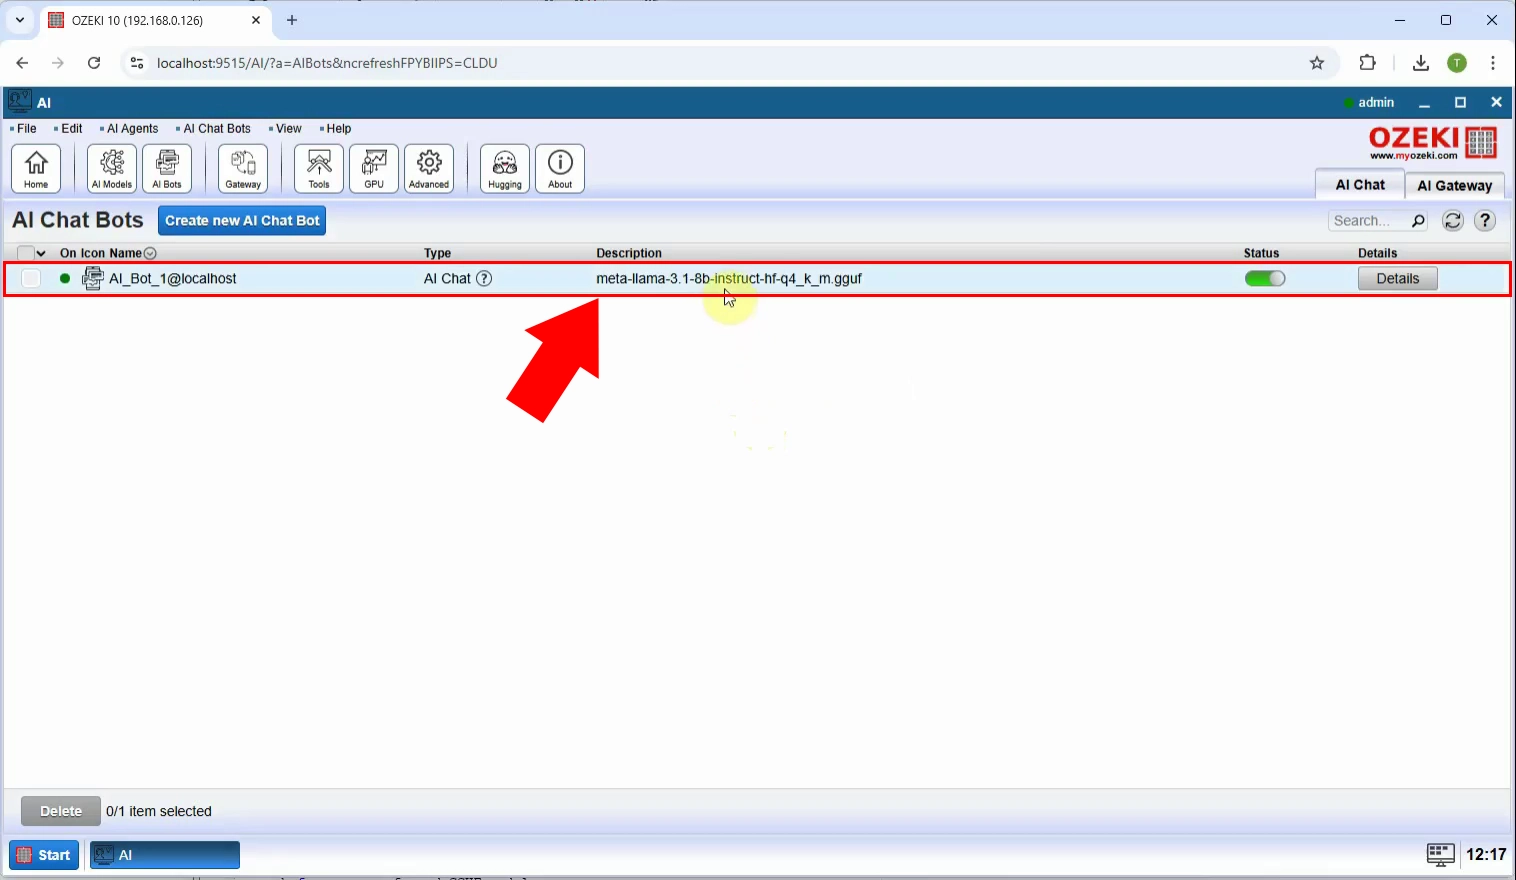Screen dimensions: 1516x880
Task: Tick the select-all checkbox in header
Action: [26, 253]
